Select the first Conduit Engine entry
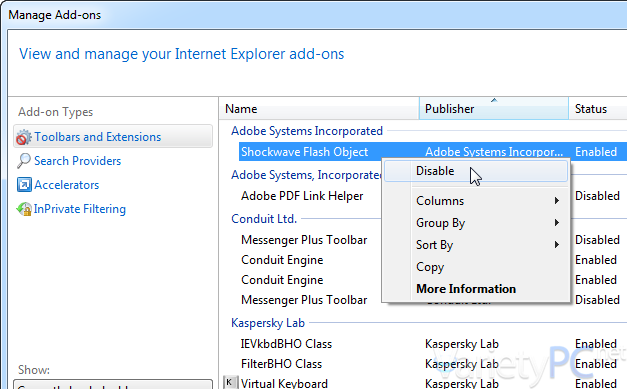The height and width of the screenshot is (389, 627). [x=282, y=260]
